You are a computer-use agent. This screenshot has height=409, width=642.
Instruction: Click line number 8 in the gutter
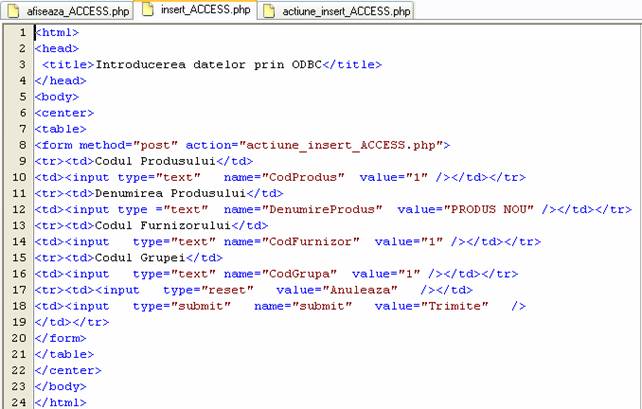[x=22, y=145]
